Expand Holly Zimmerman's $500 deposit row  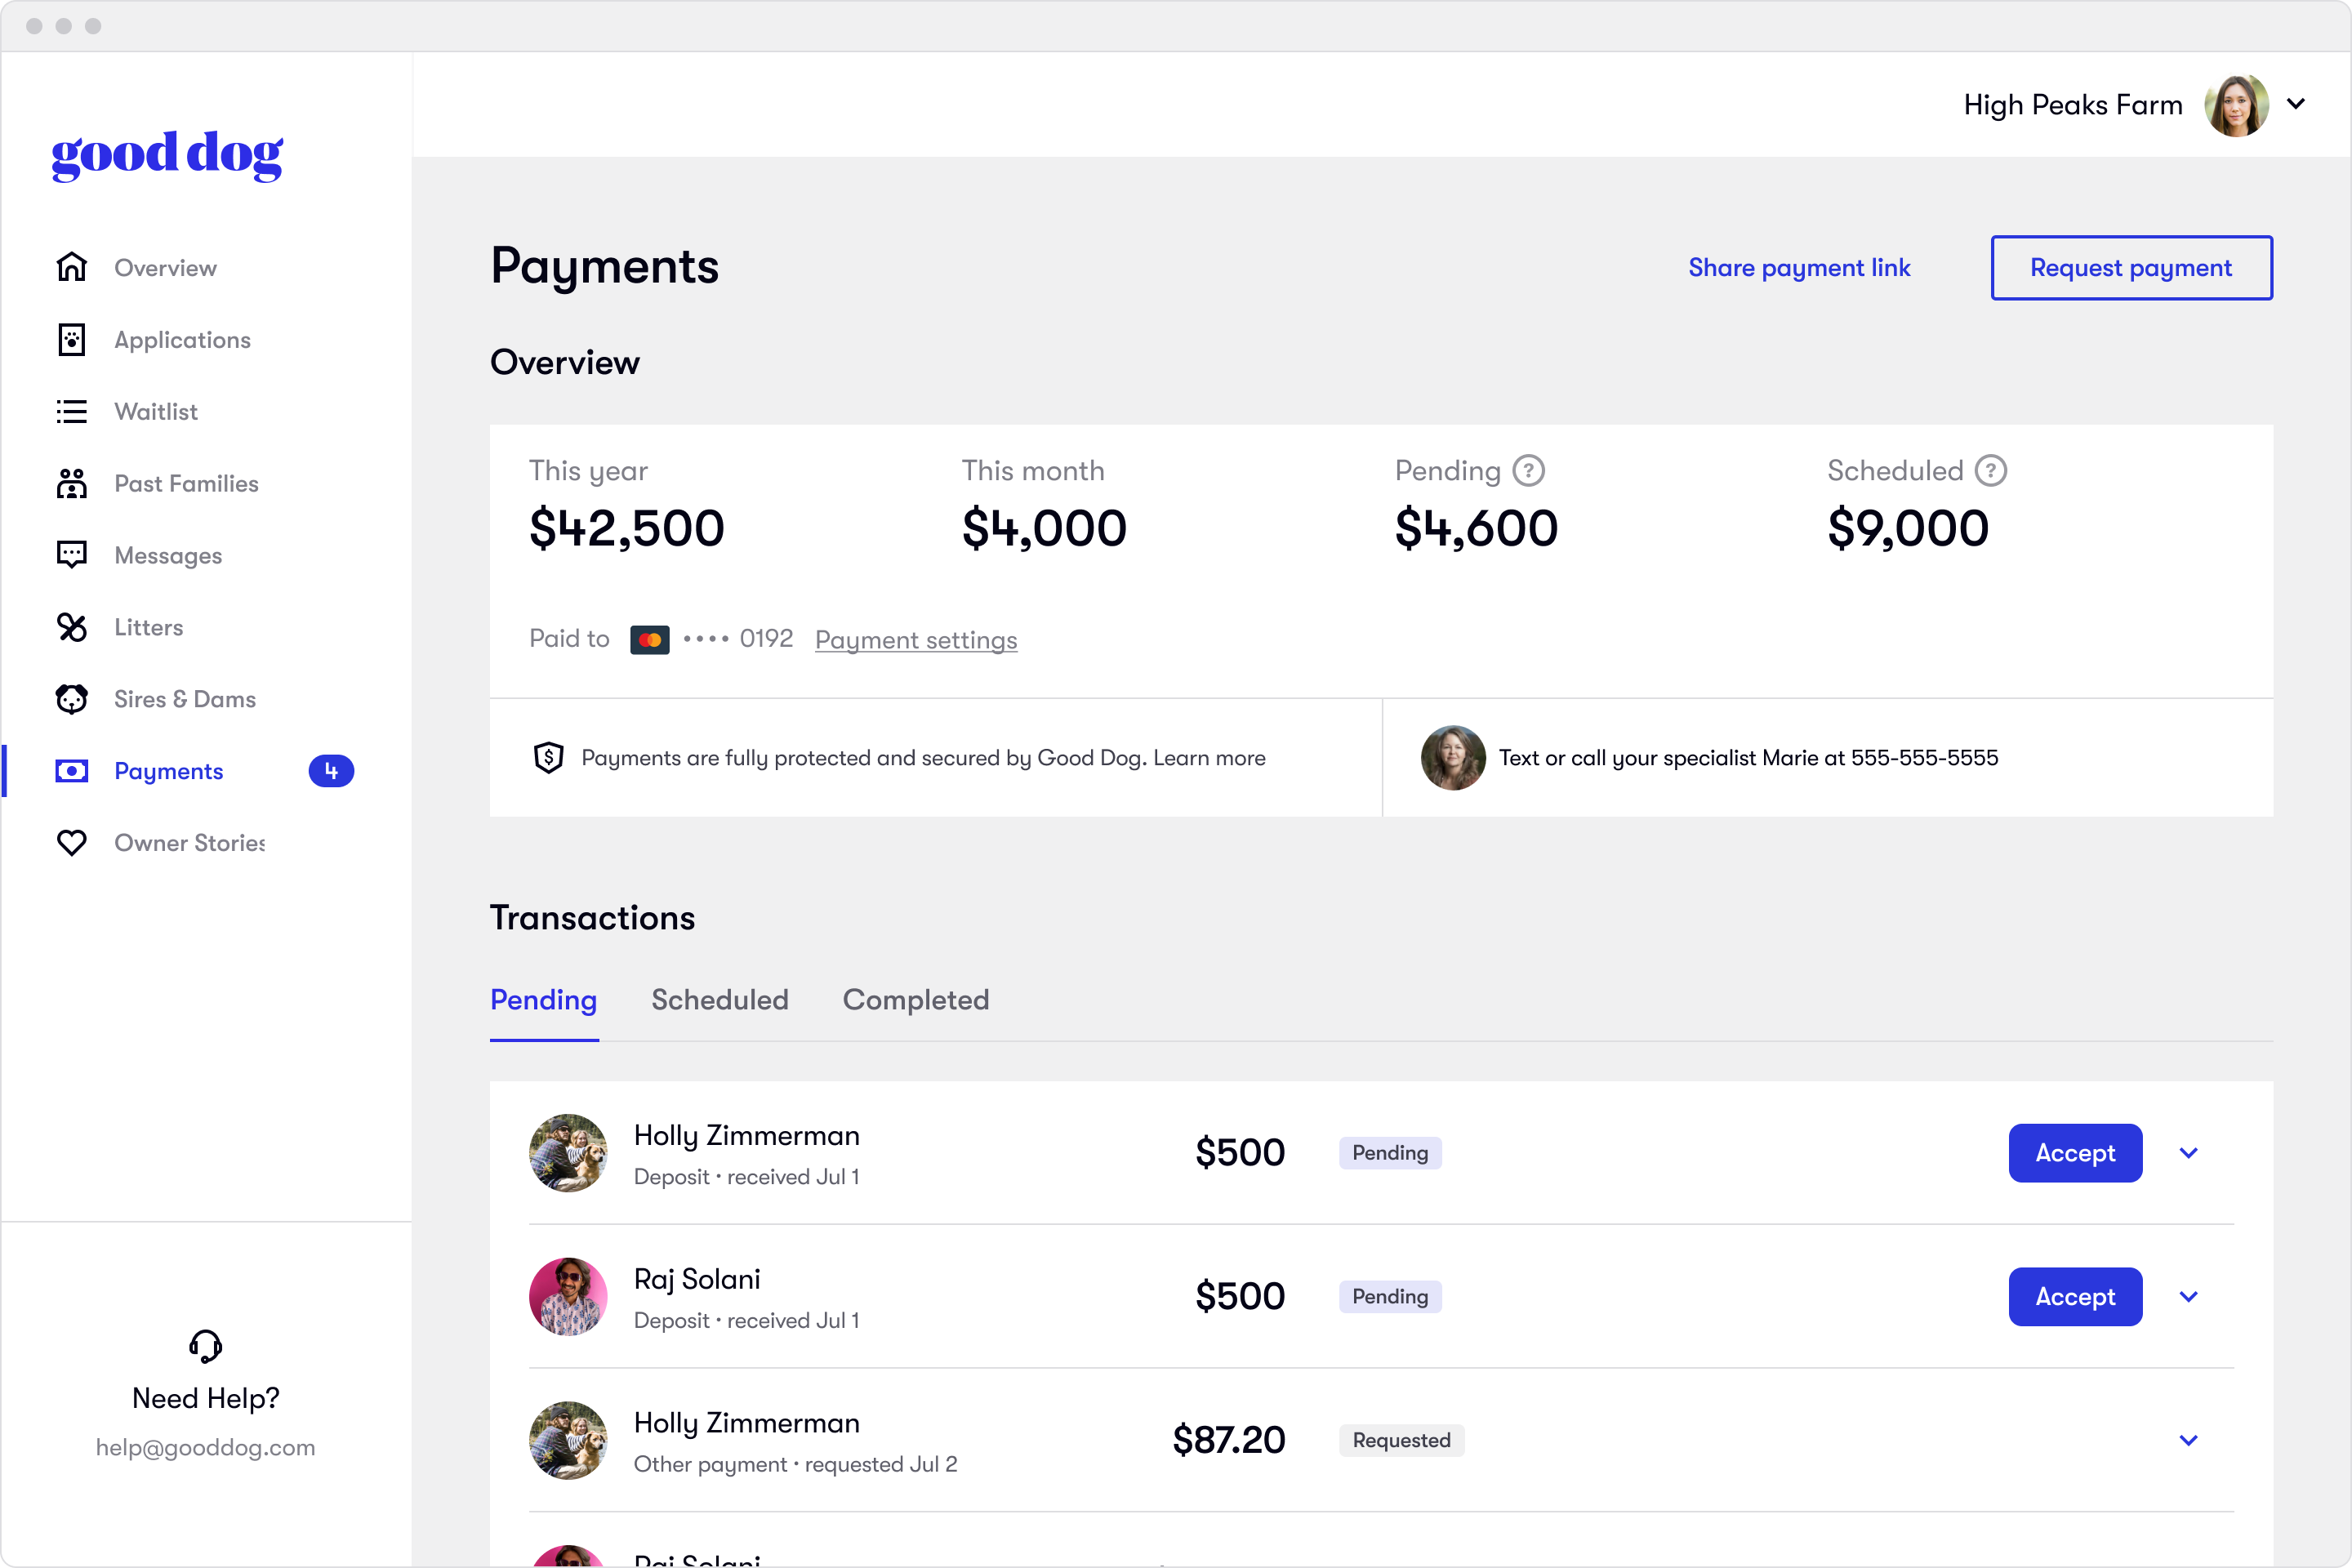coord(2188,1153)
